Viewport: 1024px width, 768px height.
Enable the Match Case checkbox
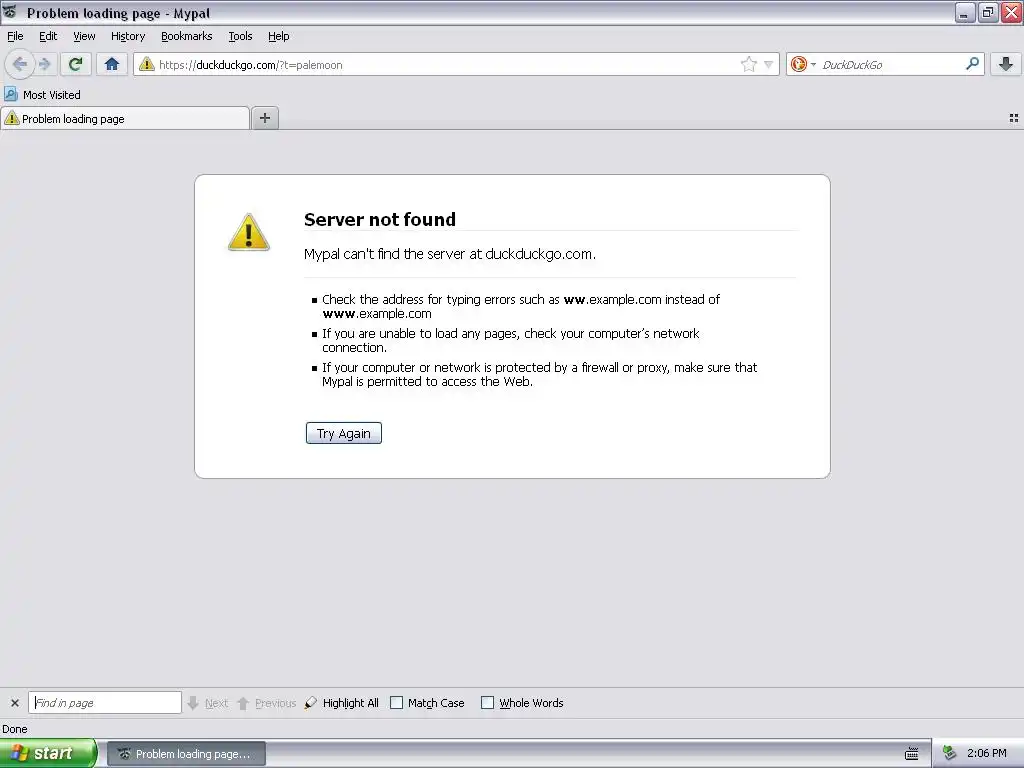click(x=396, y=703)
